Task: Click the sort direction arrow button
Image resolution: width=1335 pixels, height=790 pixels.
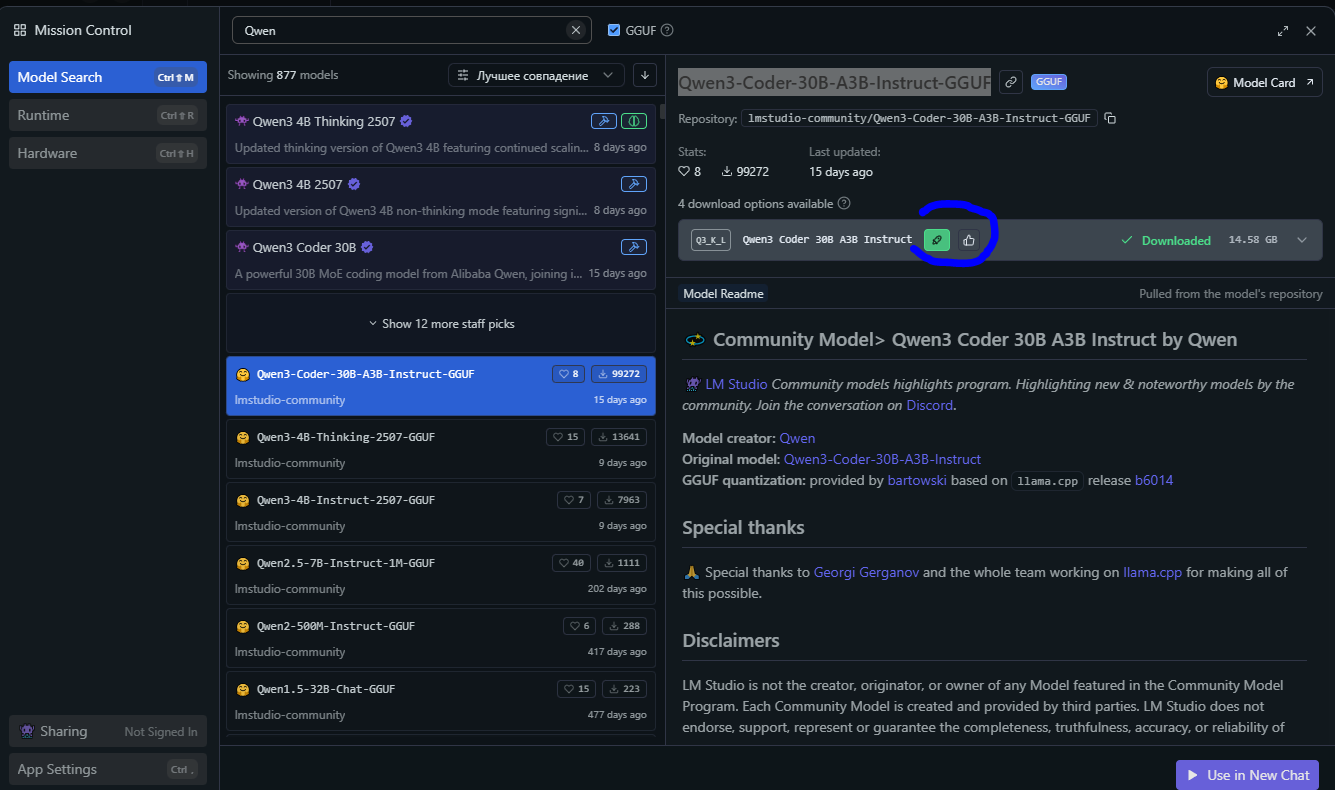Action: point(645,75)
